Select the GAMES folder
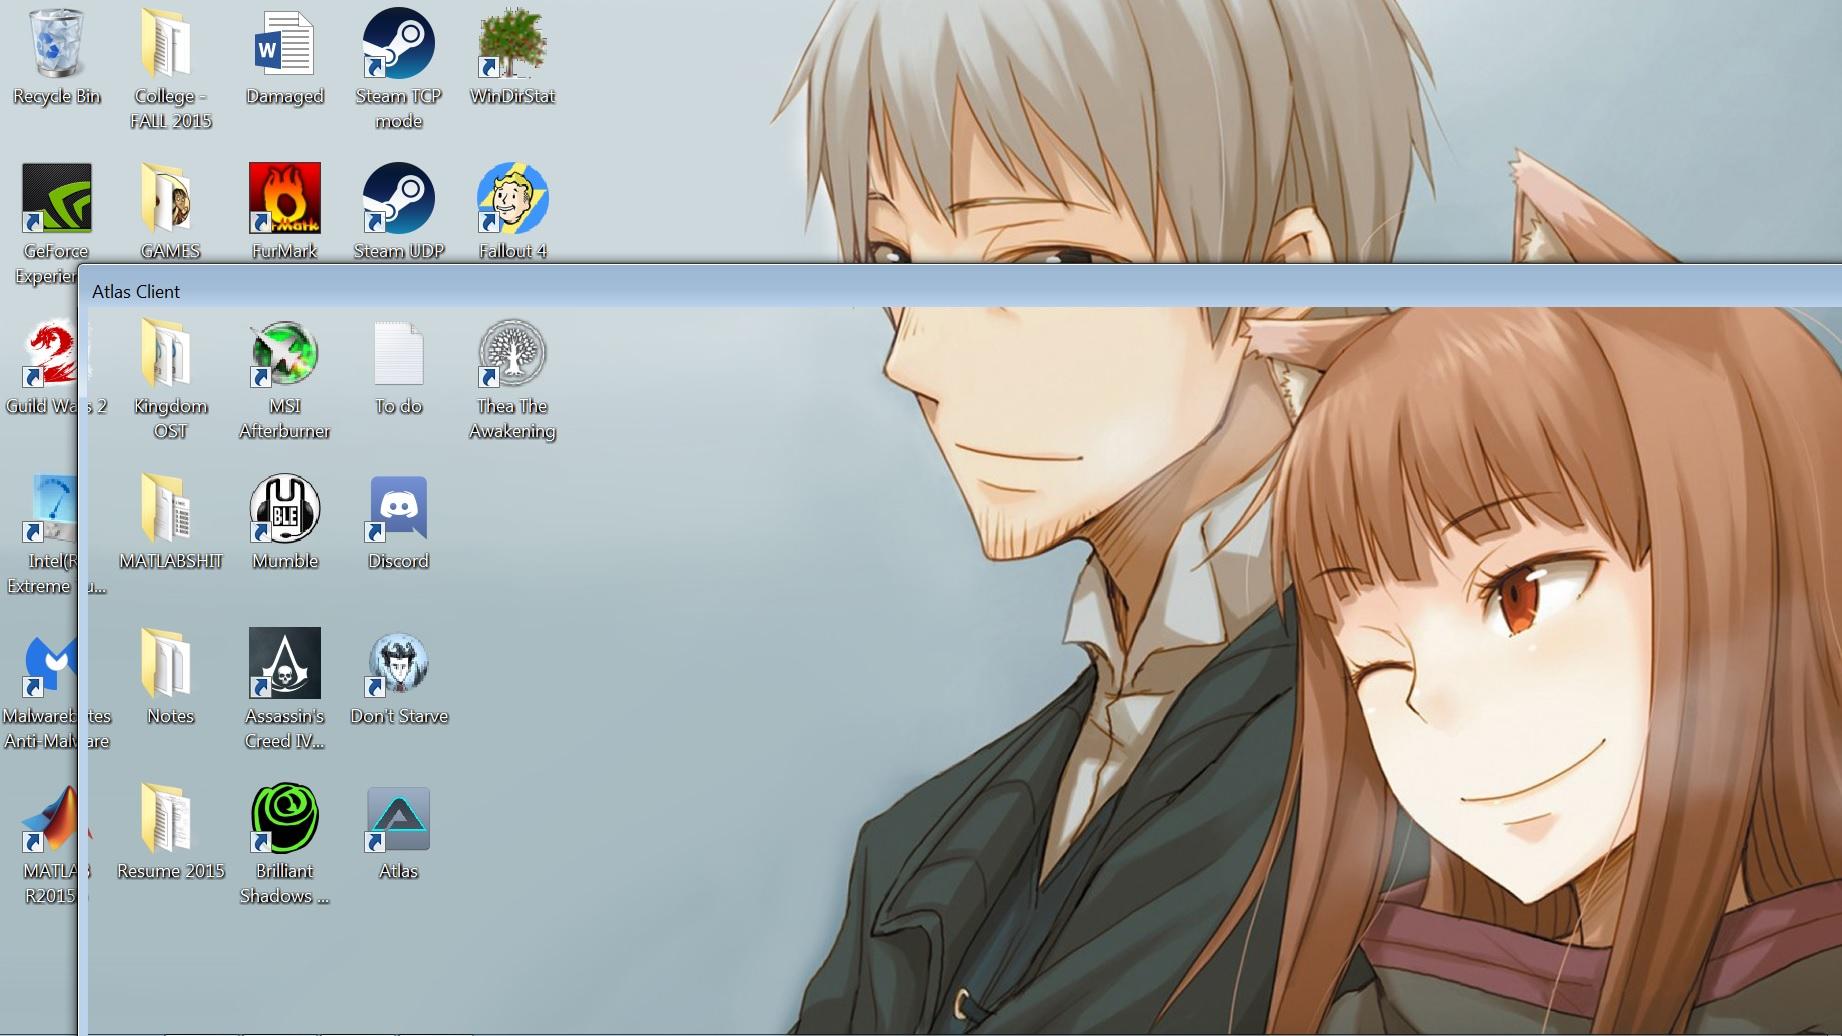Screen dimensions: 1842x1036 click(x=169, y=200)
